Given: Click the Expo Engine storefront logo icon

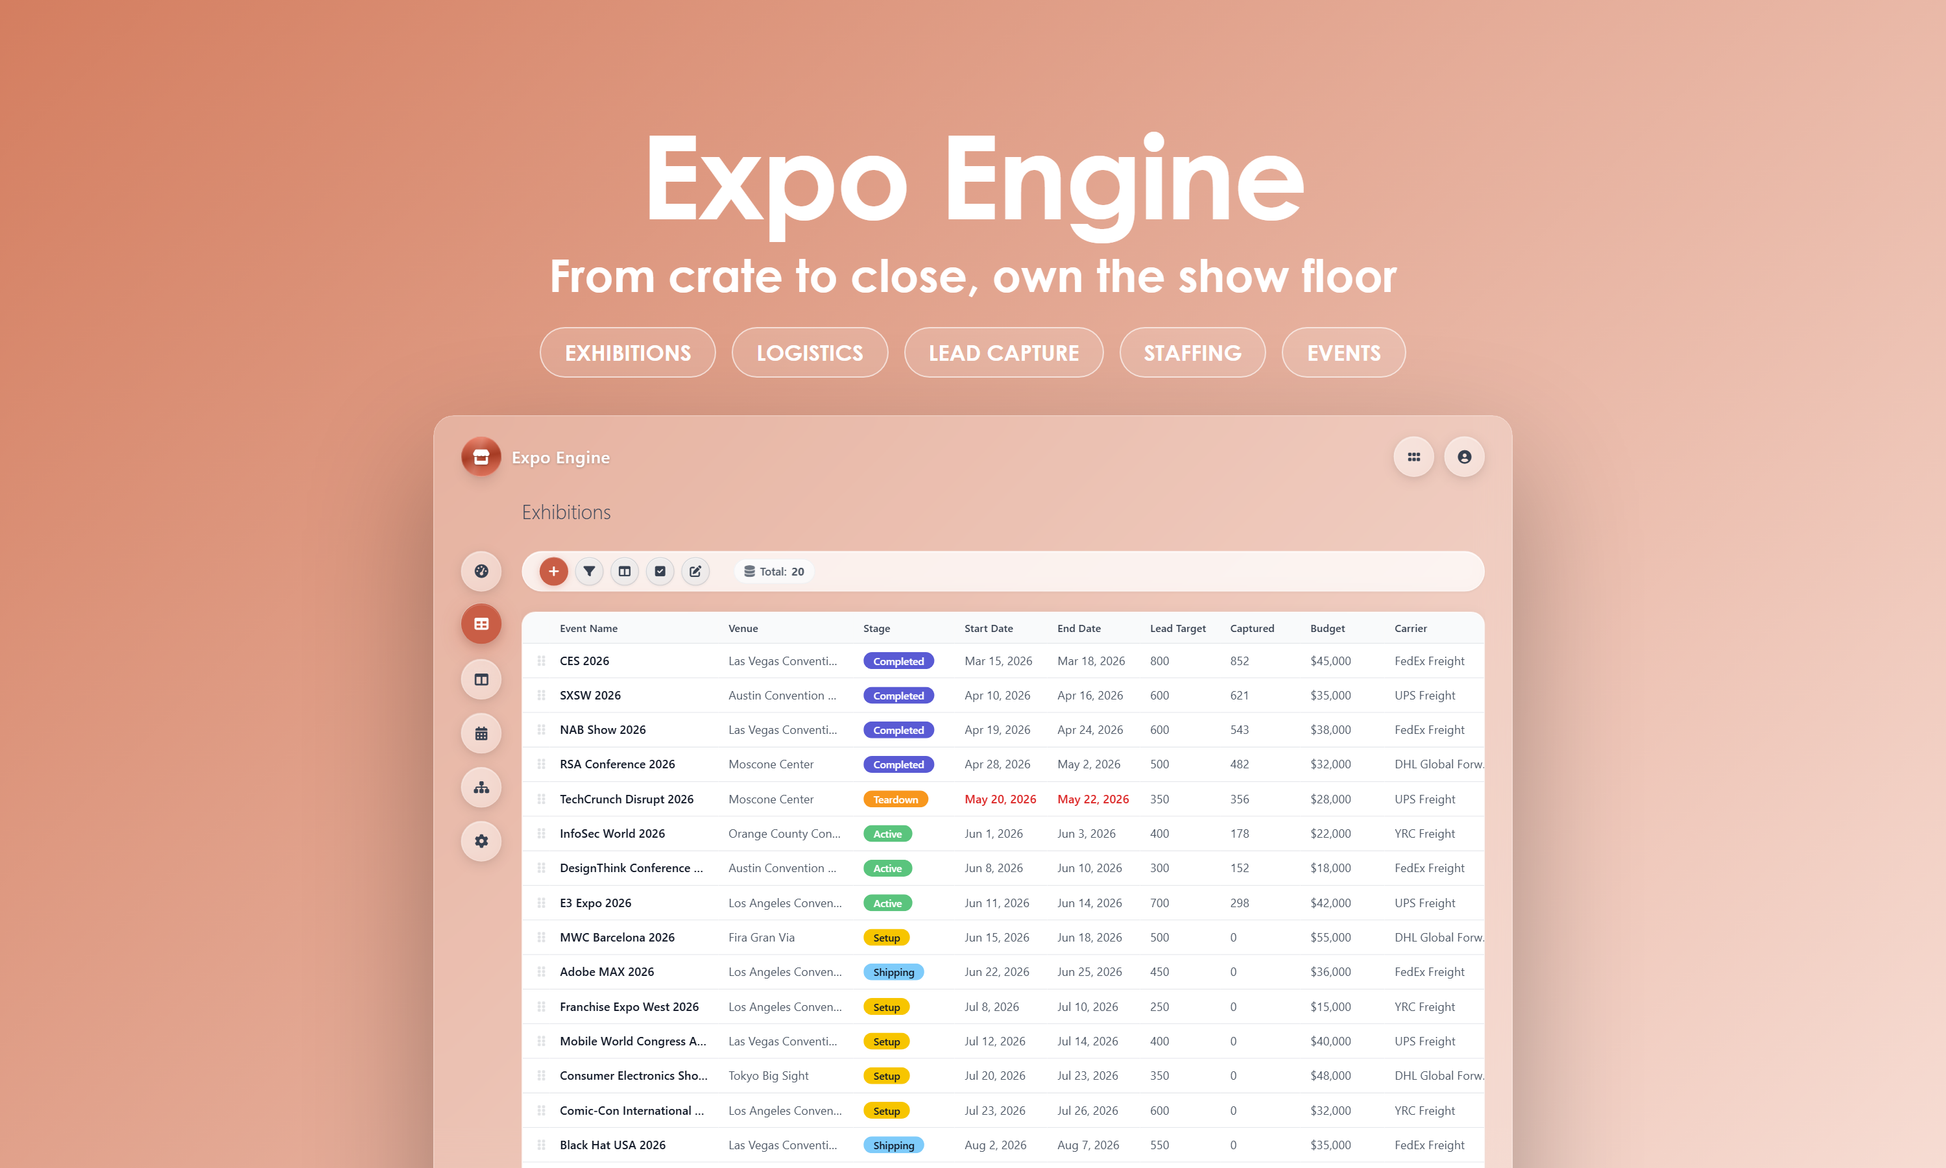Looking at the screenshot, I should click(481, 457).
